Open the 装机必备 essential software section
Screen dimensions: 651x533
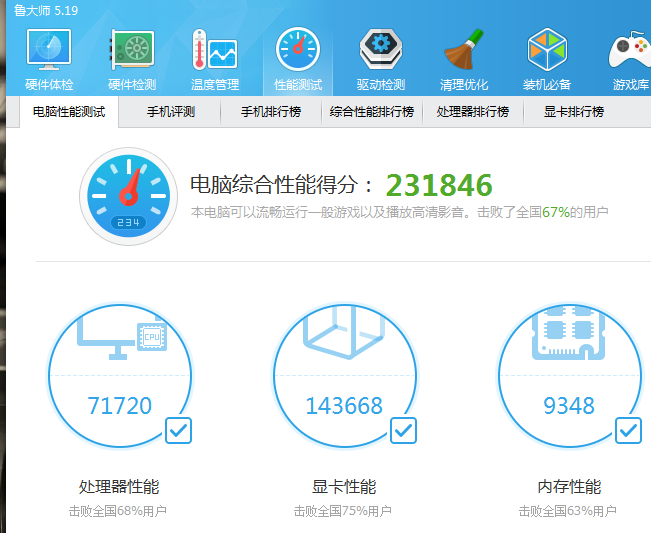click(x=547, y=60)
